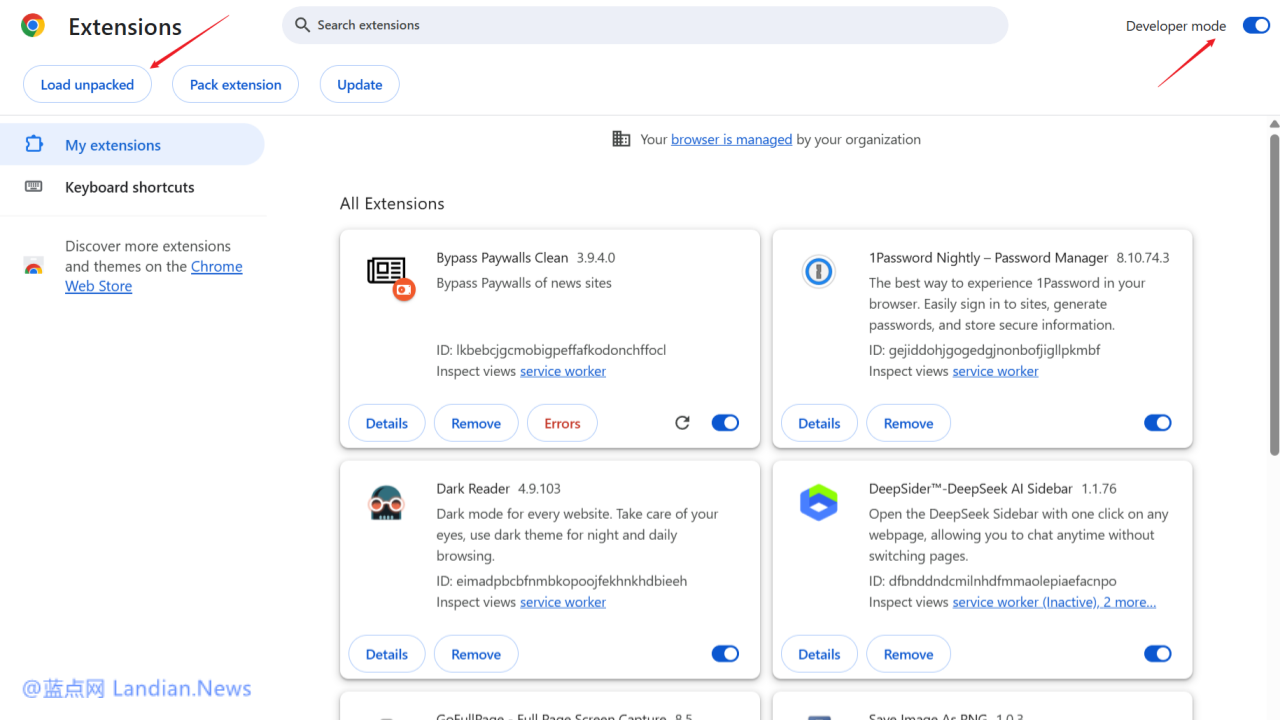Viewport: 1280px width, 720px height.
Task: Disable DeepSider extension toggle
Action: point(1157,654)
